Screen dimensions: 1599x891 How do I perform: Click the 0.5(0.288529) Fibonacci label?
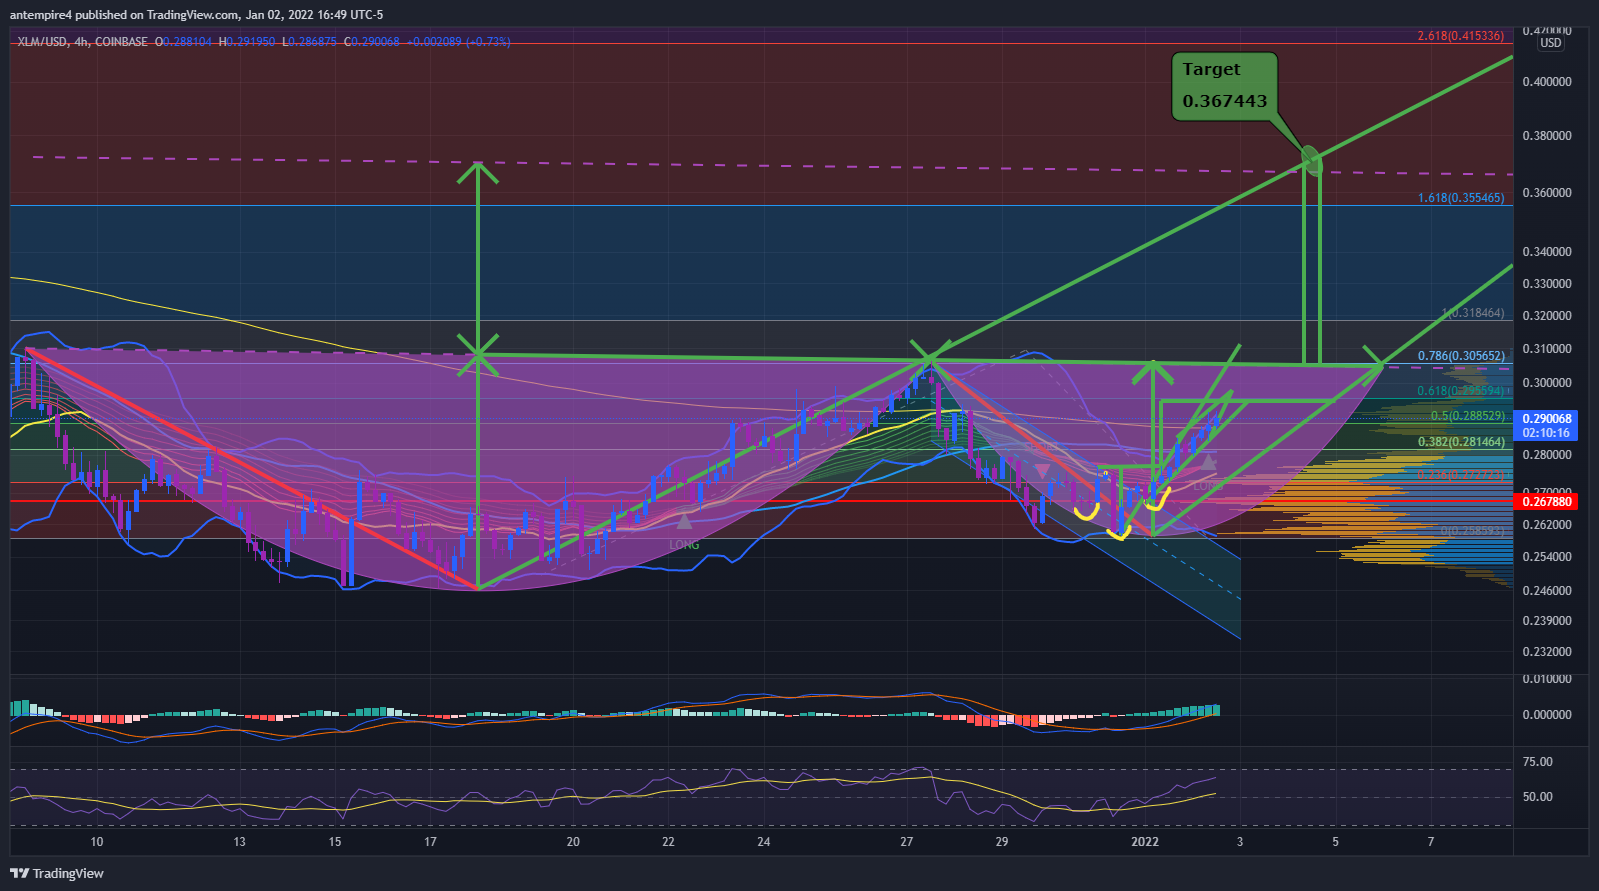pos(1467,416)
